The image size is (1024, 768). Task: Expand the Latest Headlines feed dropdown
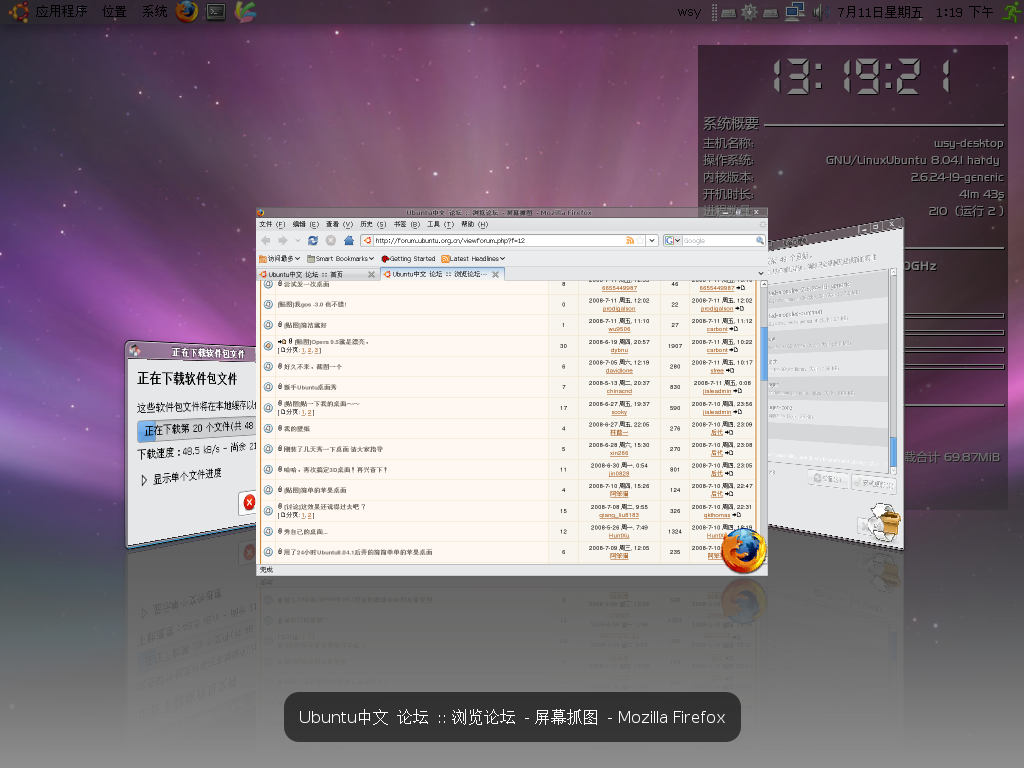(473, 259)
